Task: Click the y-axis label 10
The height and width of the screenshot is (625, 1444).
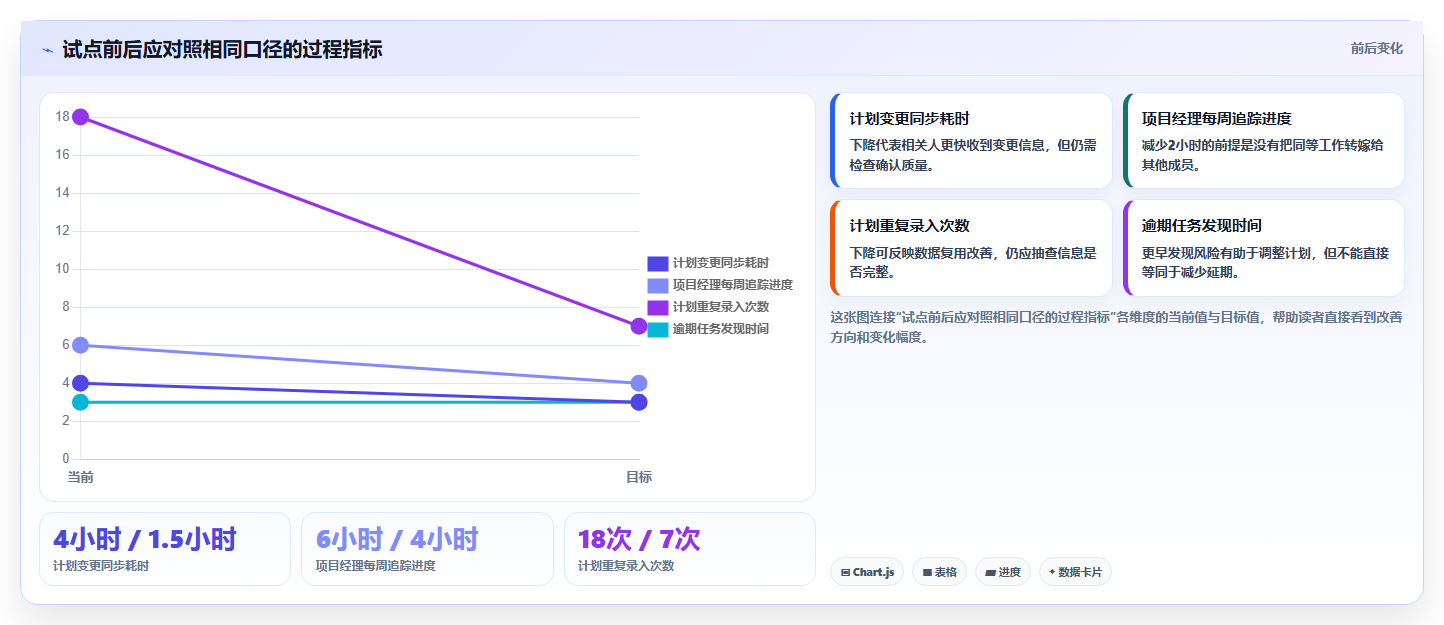Action: (62, 269)
